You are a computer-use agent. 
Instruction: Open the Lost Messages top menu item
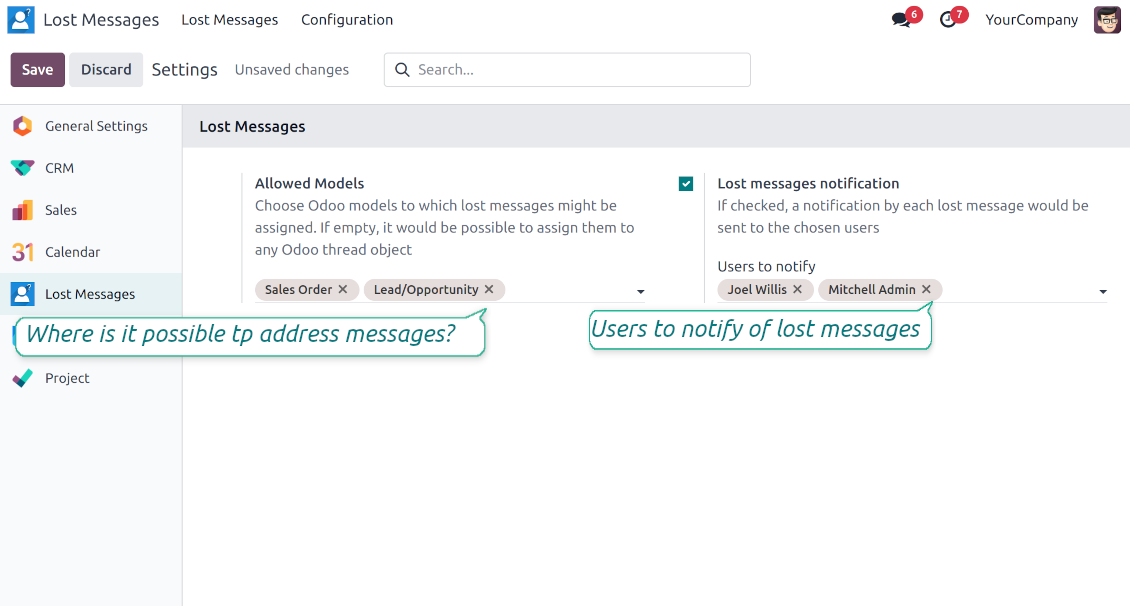pyautogui.click(x=230, y=20)
